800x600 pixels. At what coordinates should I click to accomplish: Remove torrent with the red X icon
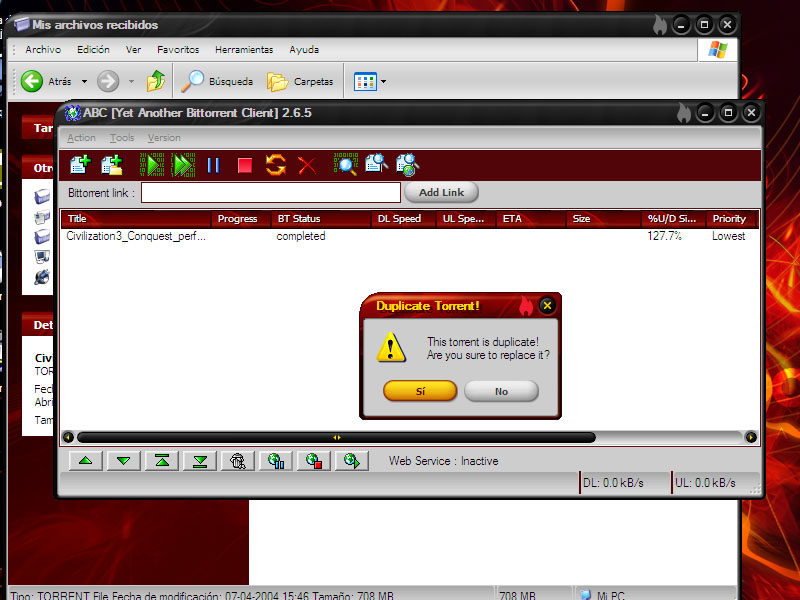pos(307,165)
